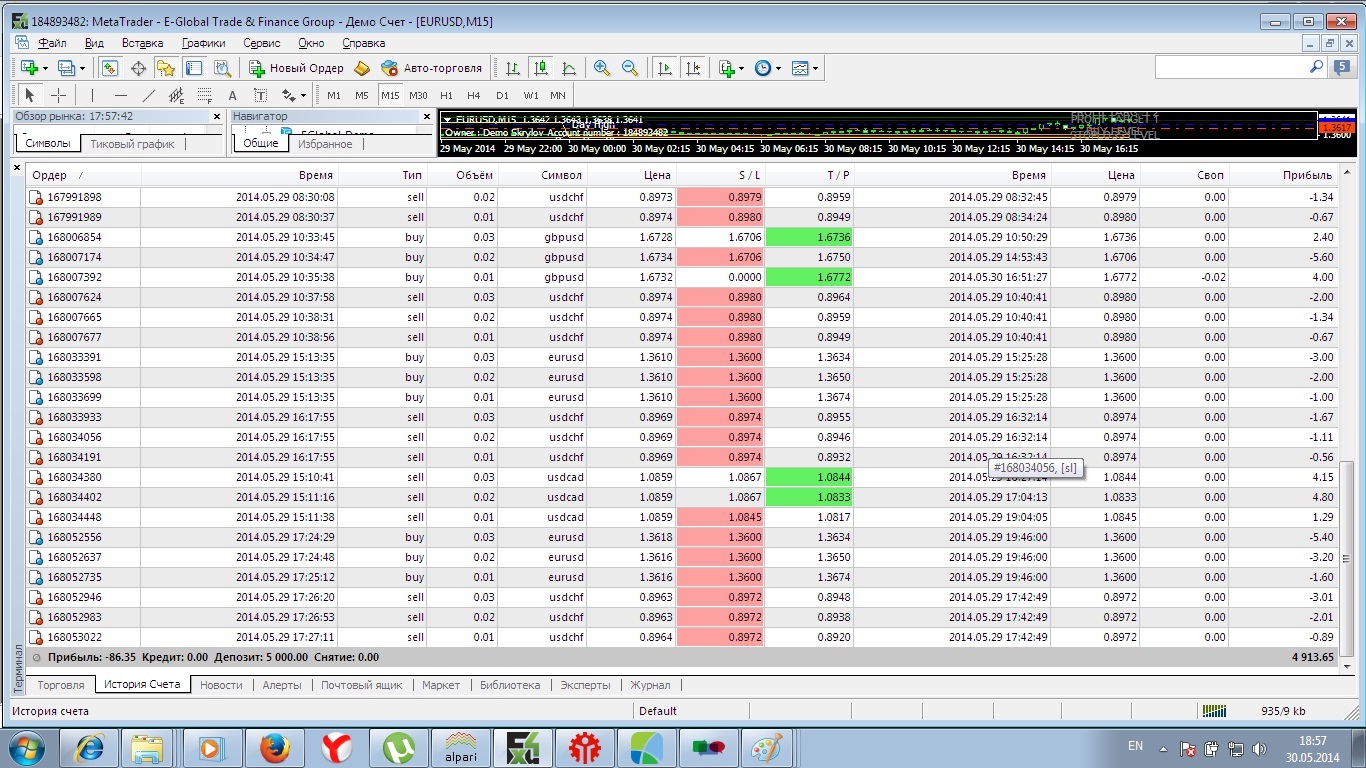1366x768 pixels.
Task: Pick the Fibonacci retracement tool
Action: (205, 95)
